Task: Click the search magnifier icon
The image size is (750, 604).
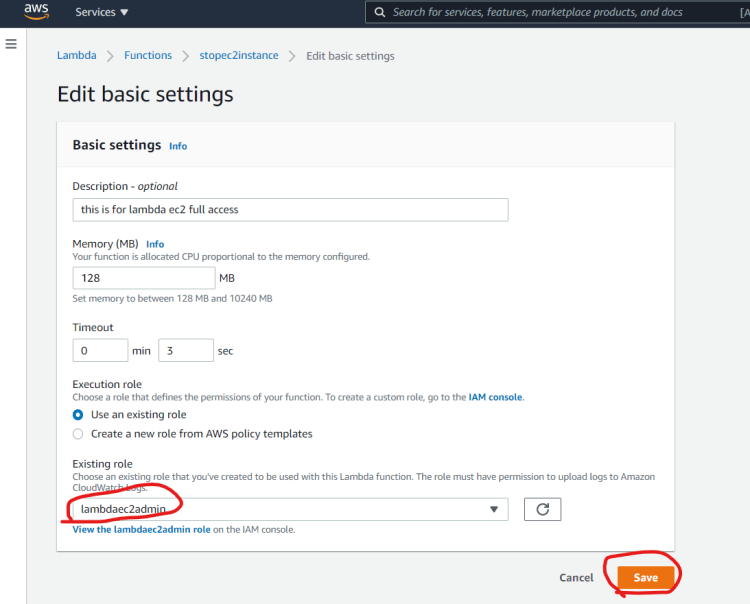Action: point(380,12)
